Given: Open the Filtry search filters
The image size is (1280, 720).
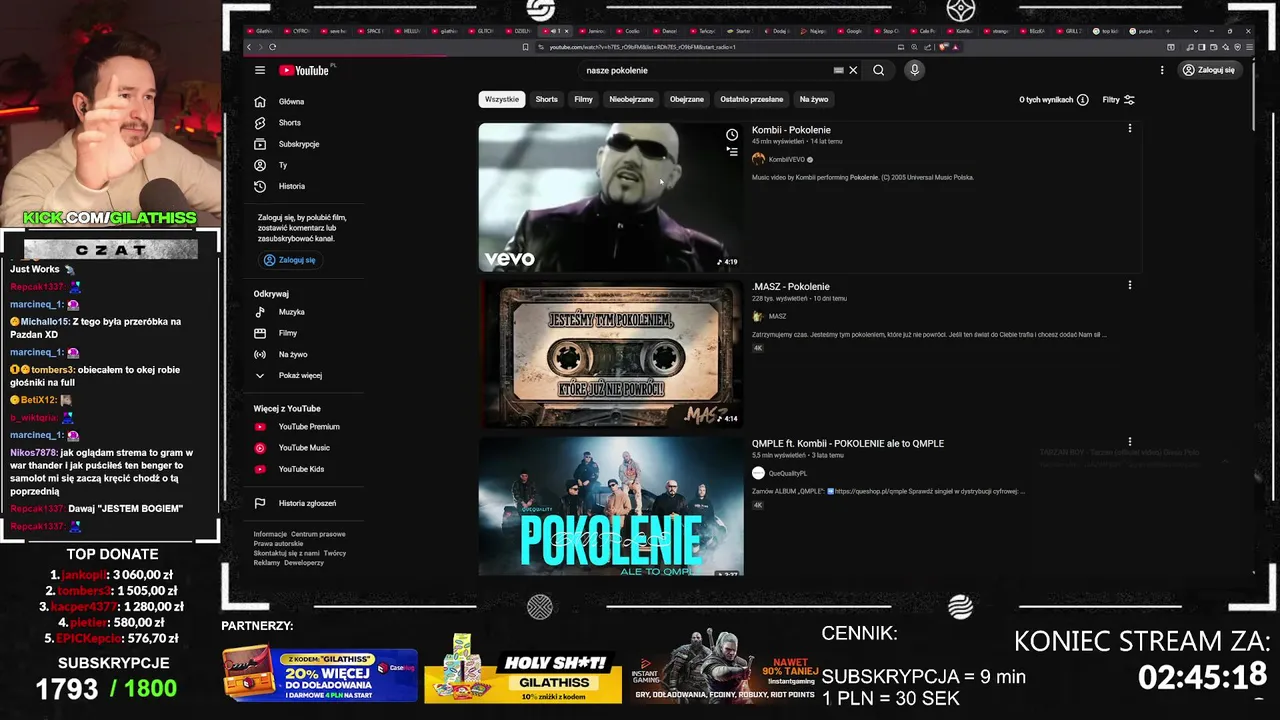Looking at the screenshot, I should coord(1118,100).
